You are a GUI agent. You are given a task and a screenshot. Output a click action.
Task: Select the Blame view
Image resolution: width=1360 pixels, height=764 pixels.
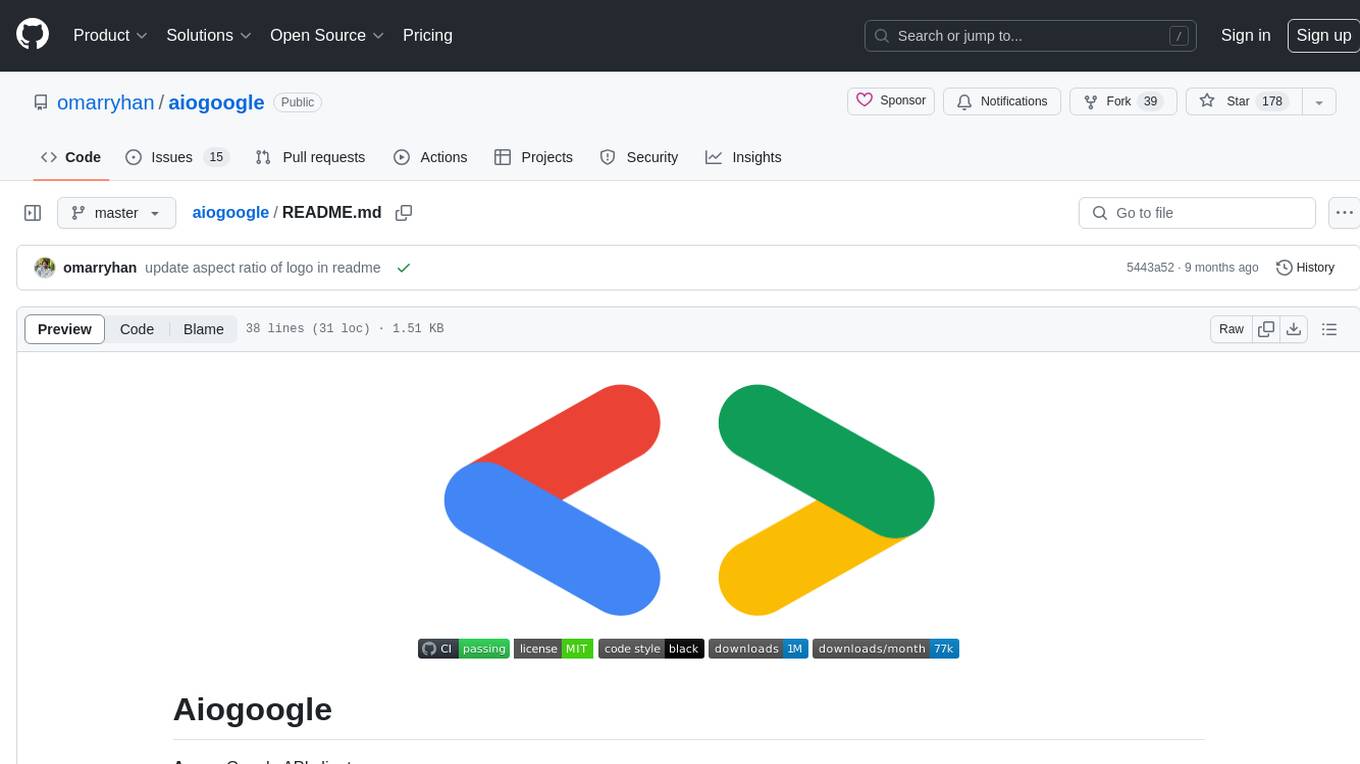203,329
